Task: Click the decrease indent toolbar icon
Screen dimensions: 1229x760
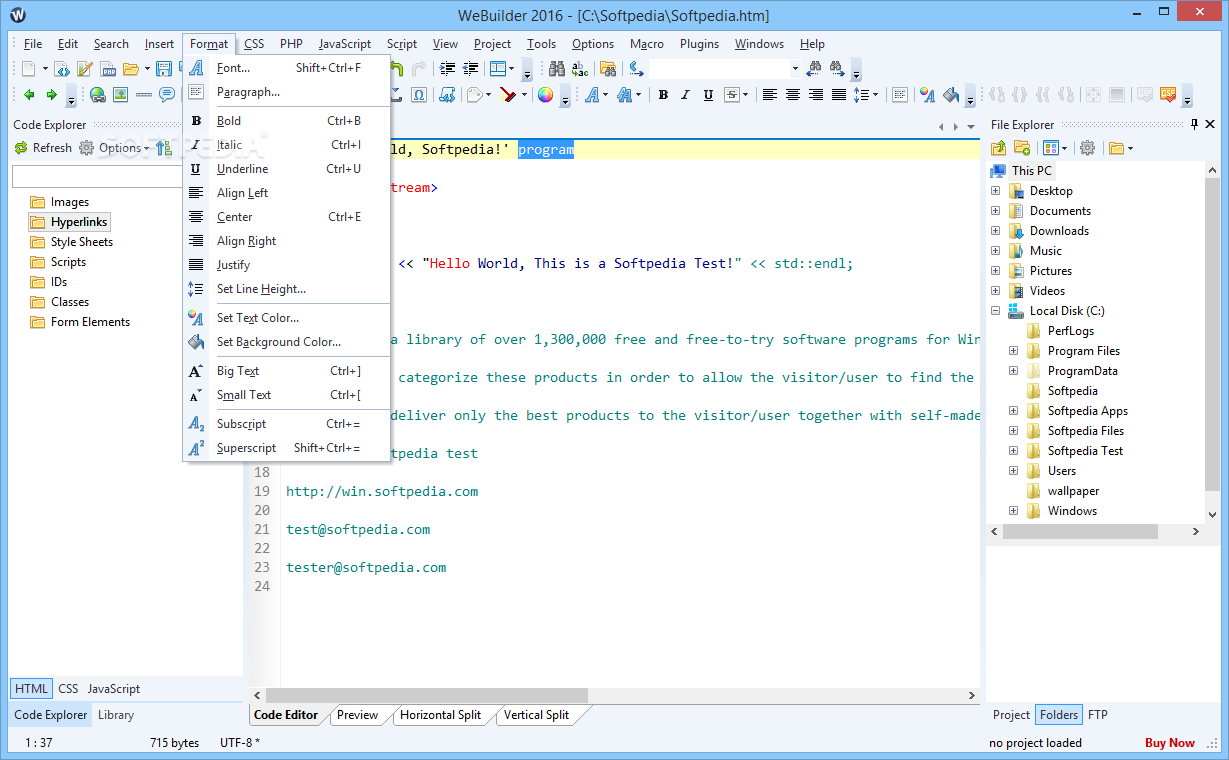Action: [469, 69]
